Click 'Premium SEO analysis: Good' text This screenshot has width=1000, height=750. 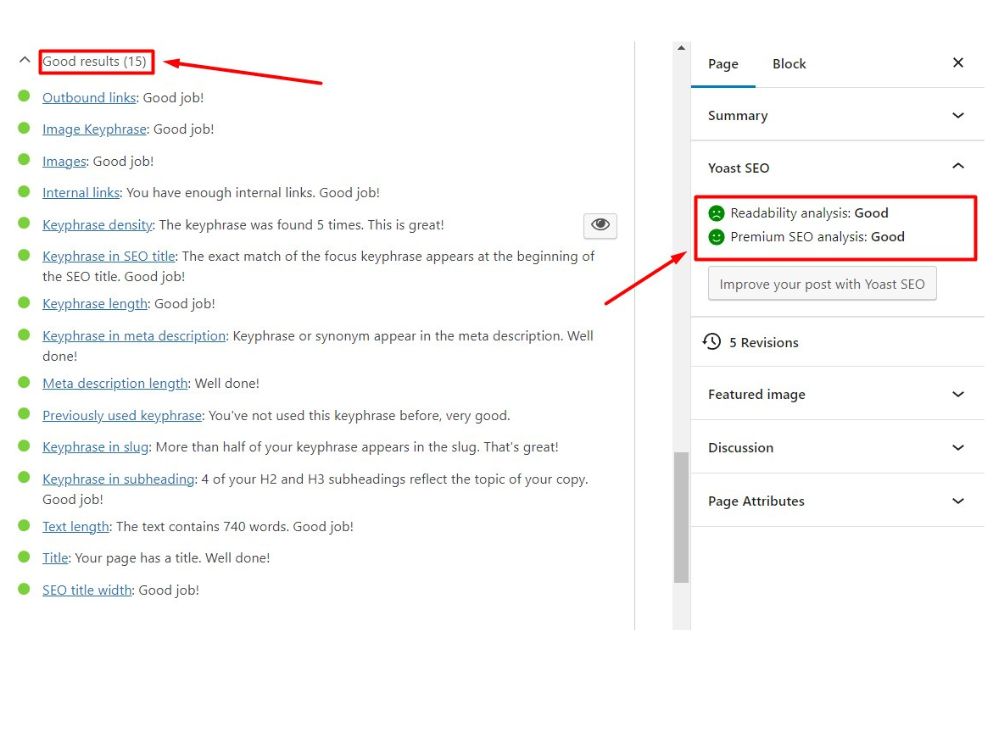pyautogui.click(x=818, y=237)
